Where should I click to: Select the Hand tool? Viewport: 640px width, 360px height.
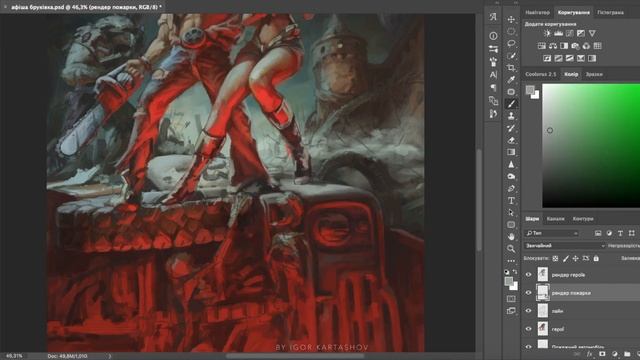tap(511, 237)
